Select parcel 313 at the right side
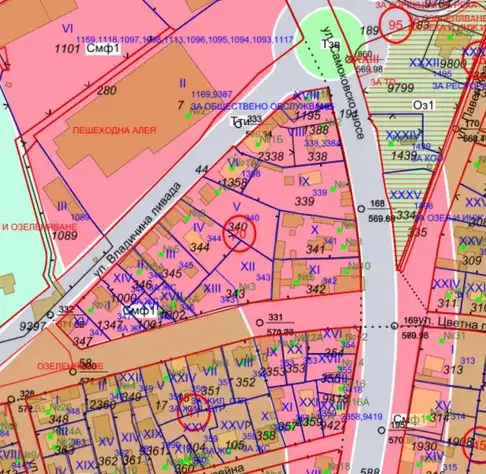The image size is (486, 474). [453, 369]
